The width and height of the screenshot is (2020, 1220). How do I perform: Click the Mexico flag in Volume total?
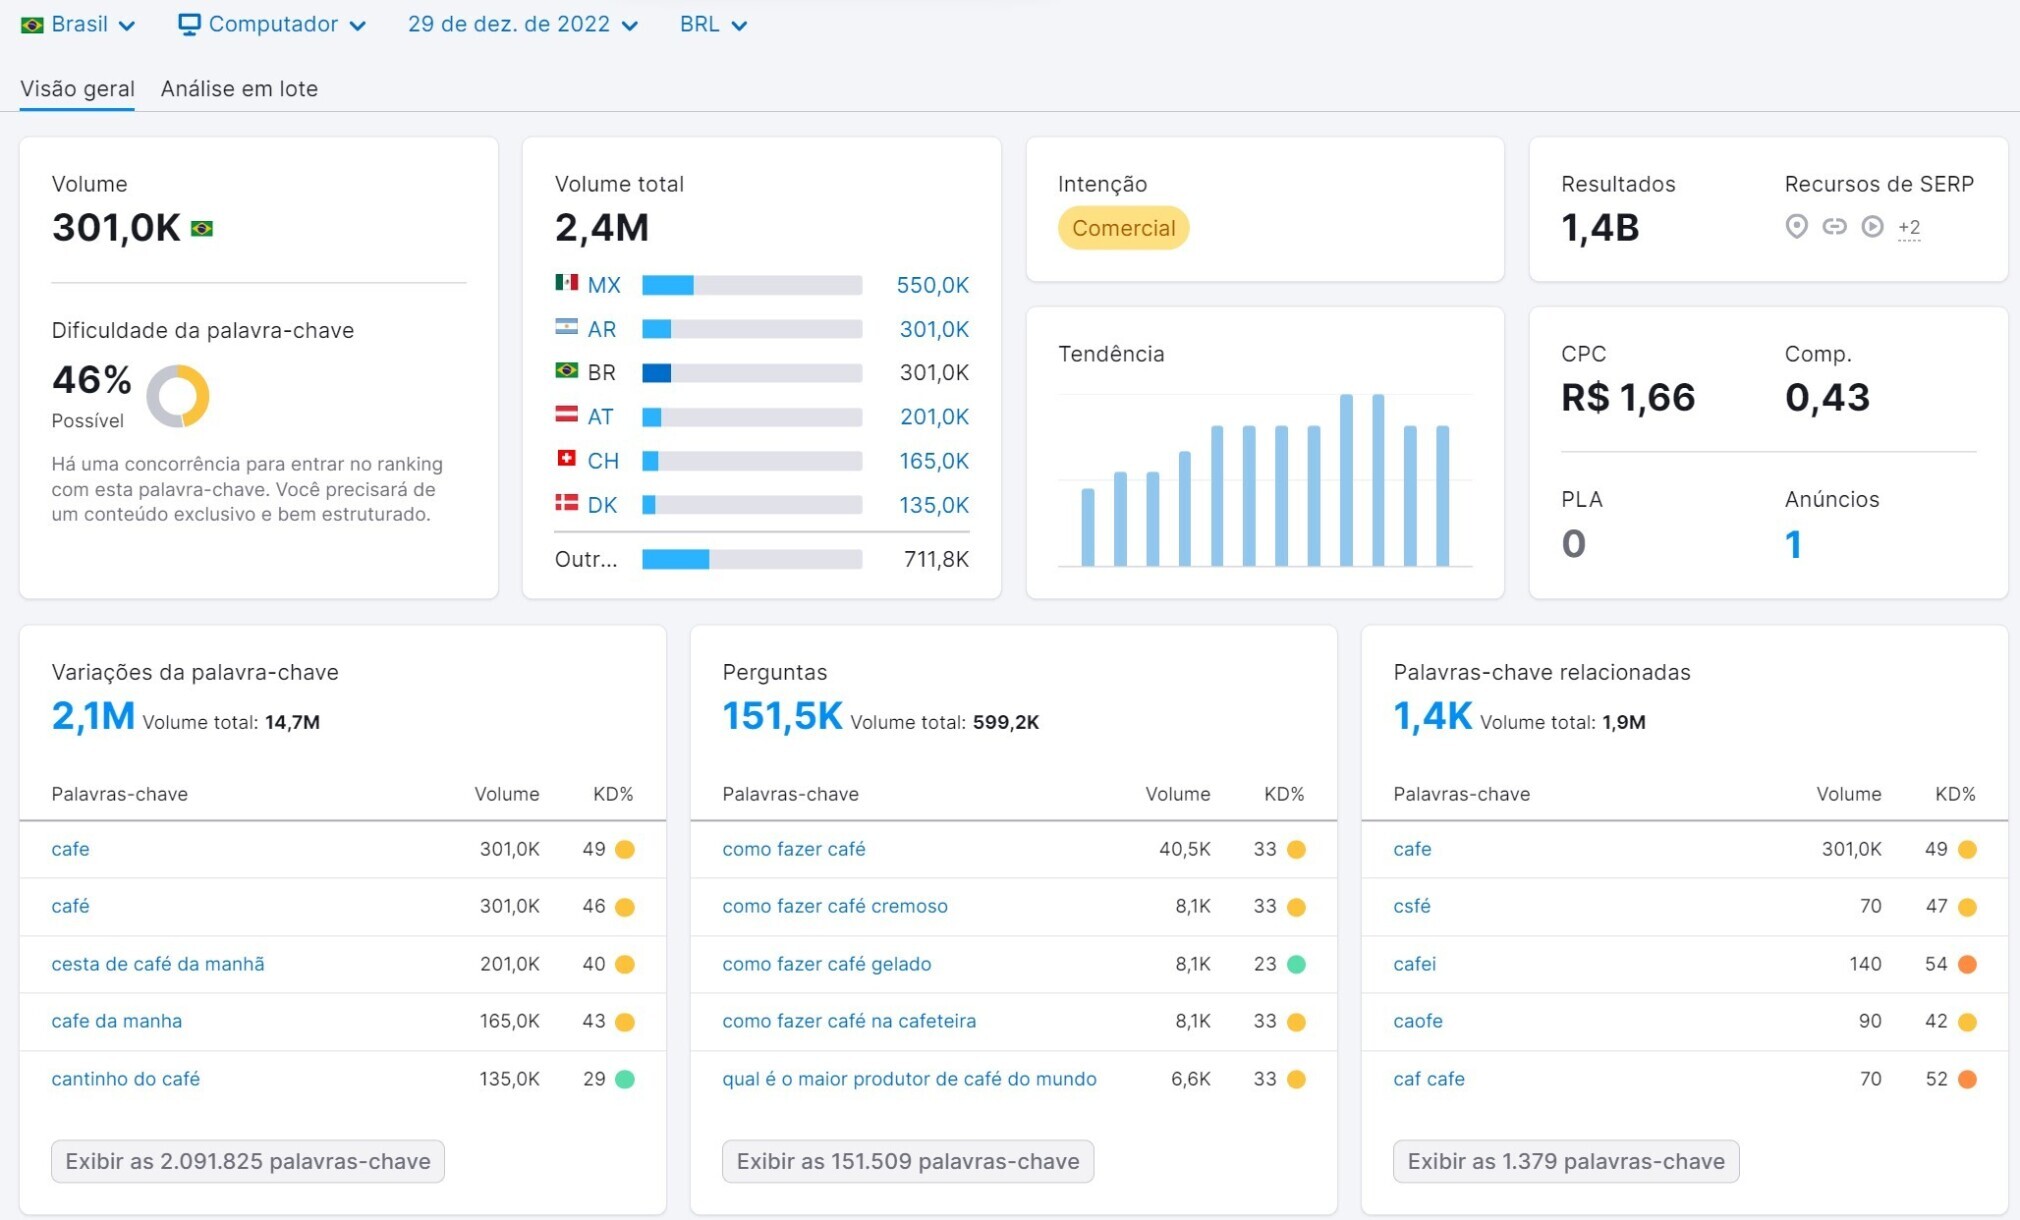coord(566,283)
